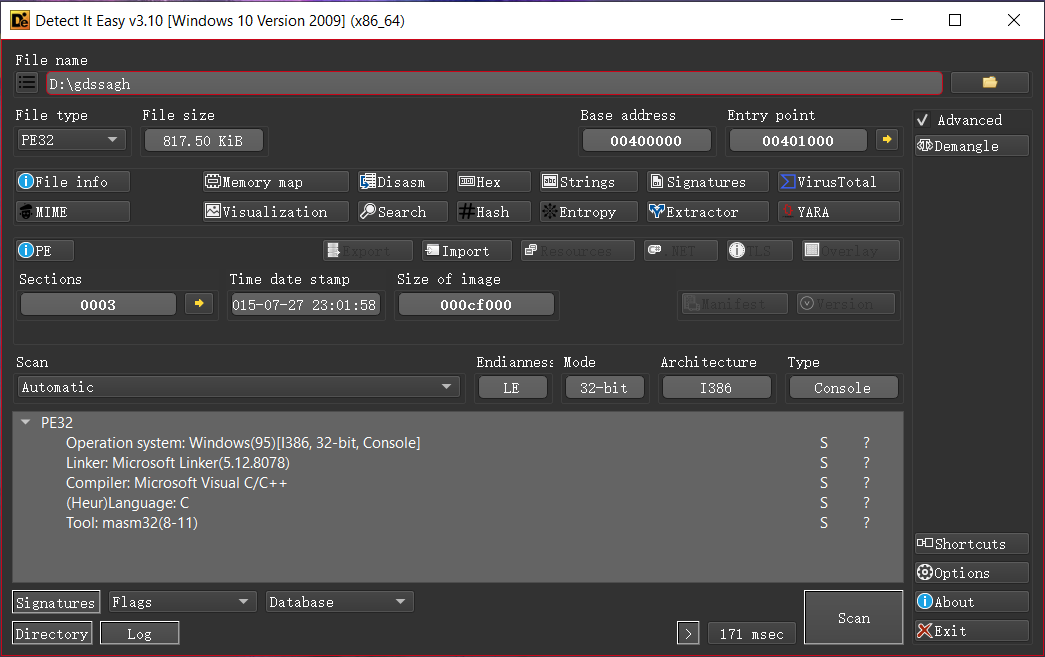1045x657 pixels.
Task: Click S next to Linker row
Action: (x=824, y=462)
